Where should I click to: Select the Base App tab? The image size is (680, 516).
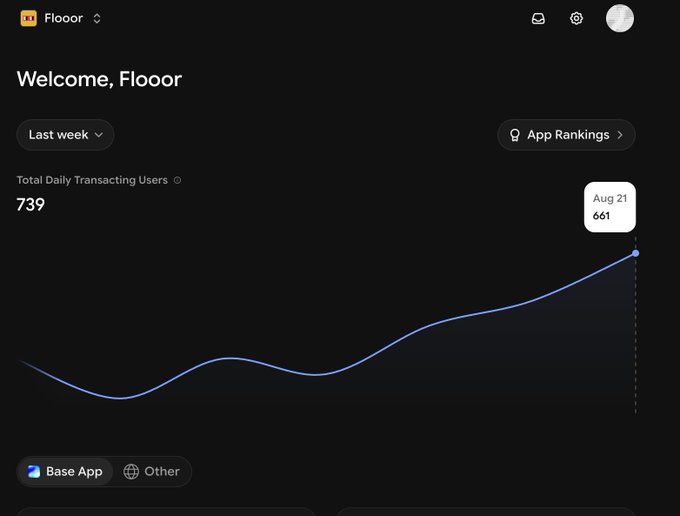click(65, 471)
